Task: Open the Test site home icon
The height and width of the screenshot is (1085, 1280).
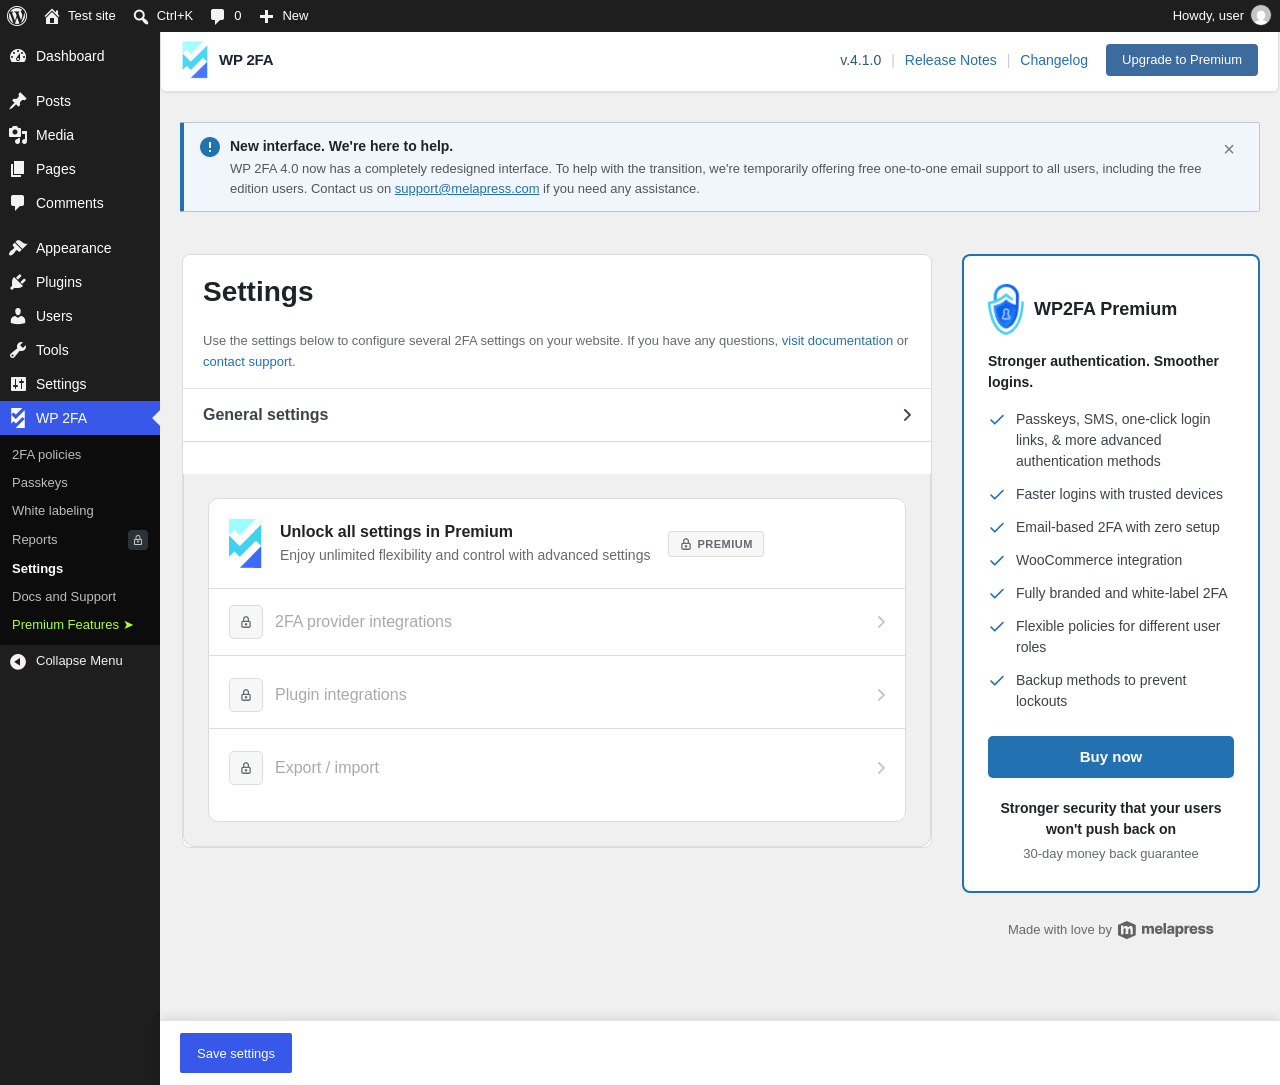Action: tap(52, 16)
